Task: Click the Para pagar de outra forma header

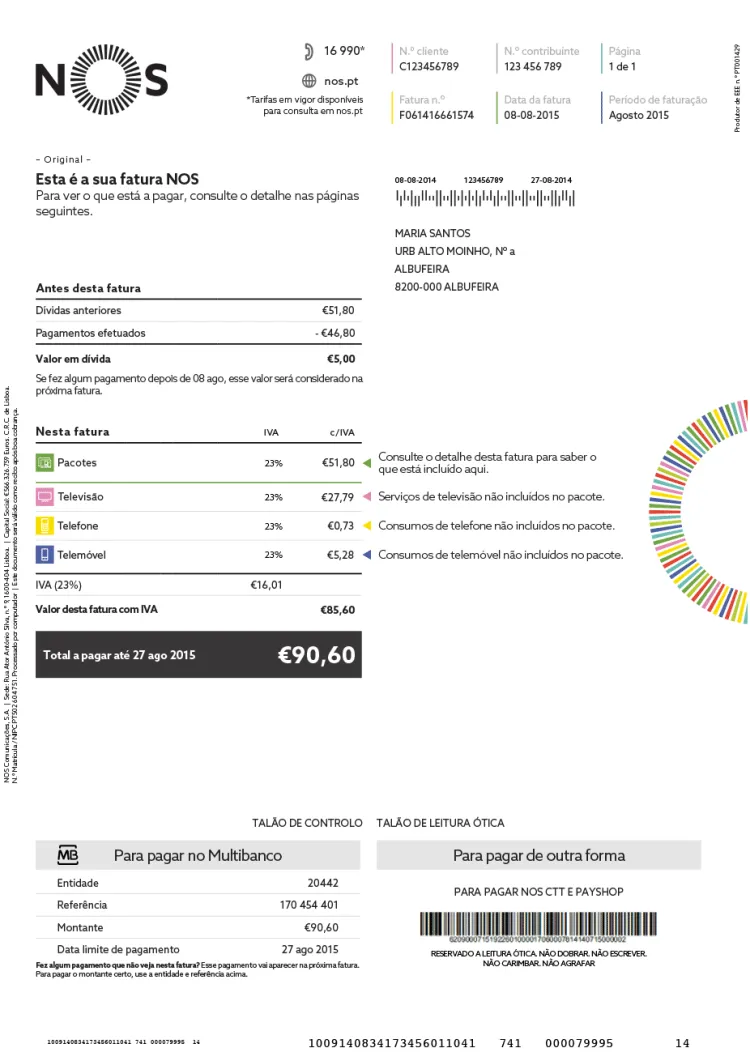Action: [x=539, y=855]
